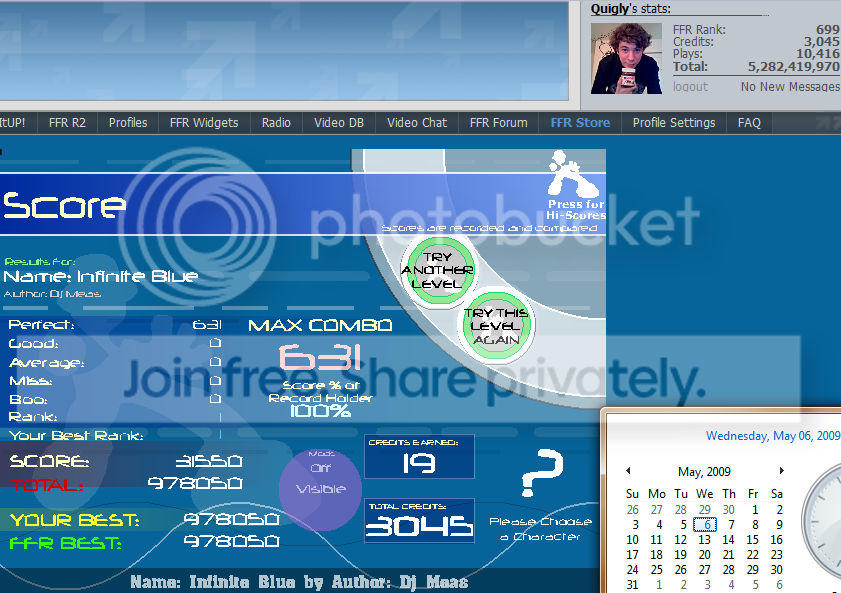Select May 6 in the calendar

[x=705, y=524]
